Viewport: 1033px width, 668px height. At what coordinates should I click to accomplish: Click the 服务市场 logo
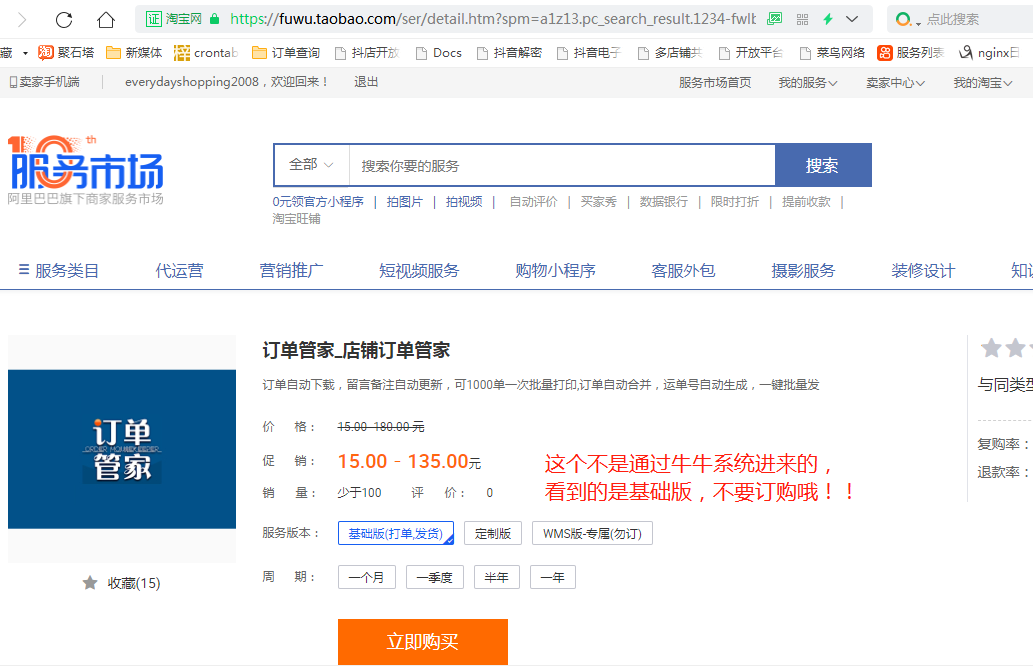pos(86,169)
